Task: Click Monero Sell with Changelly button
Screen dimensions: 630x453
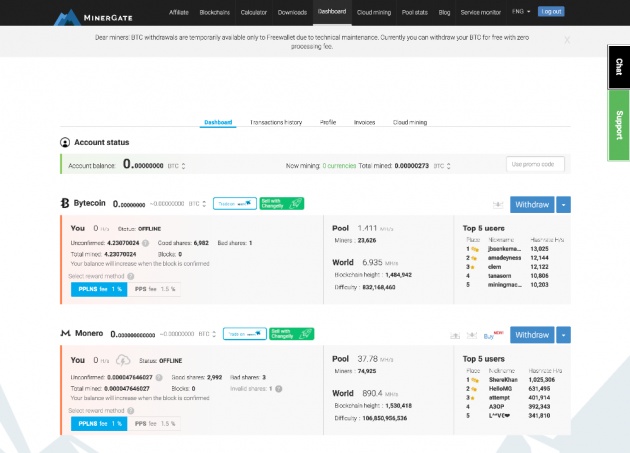Action: point(292,334)
